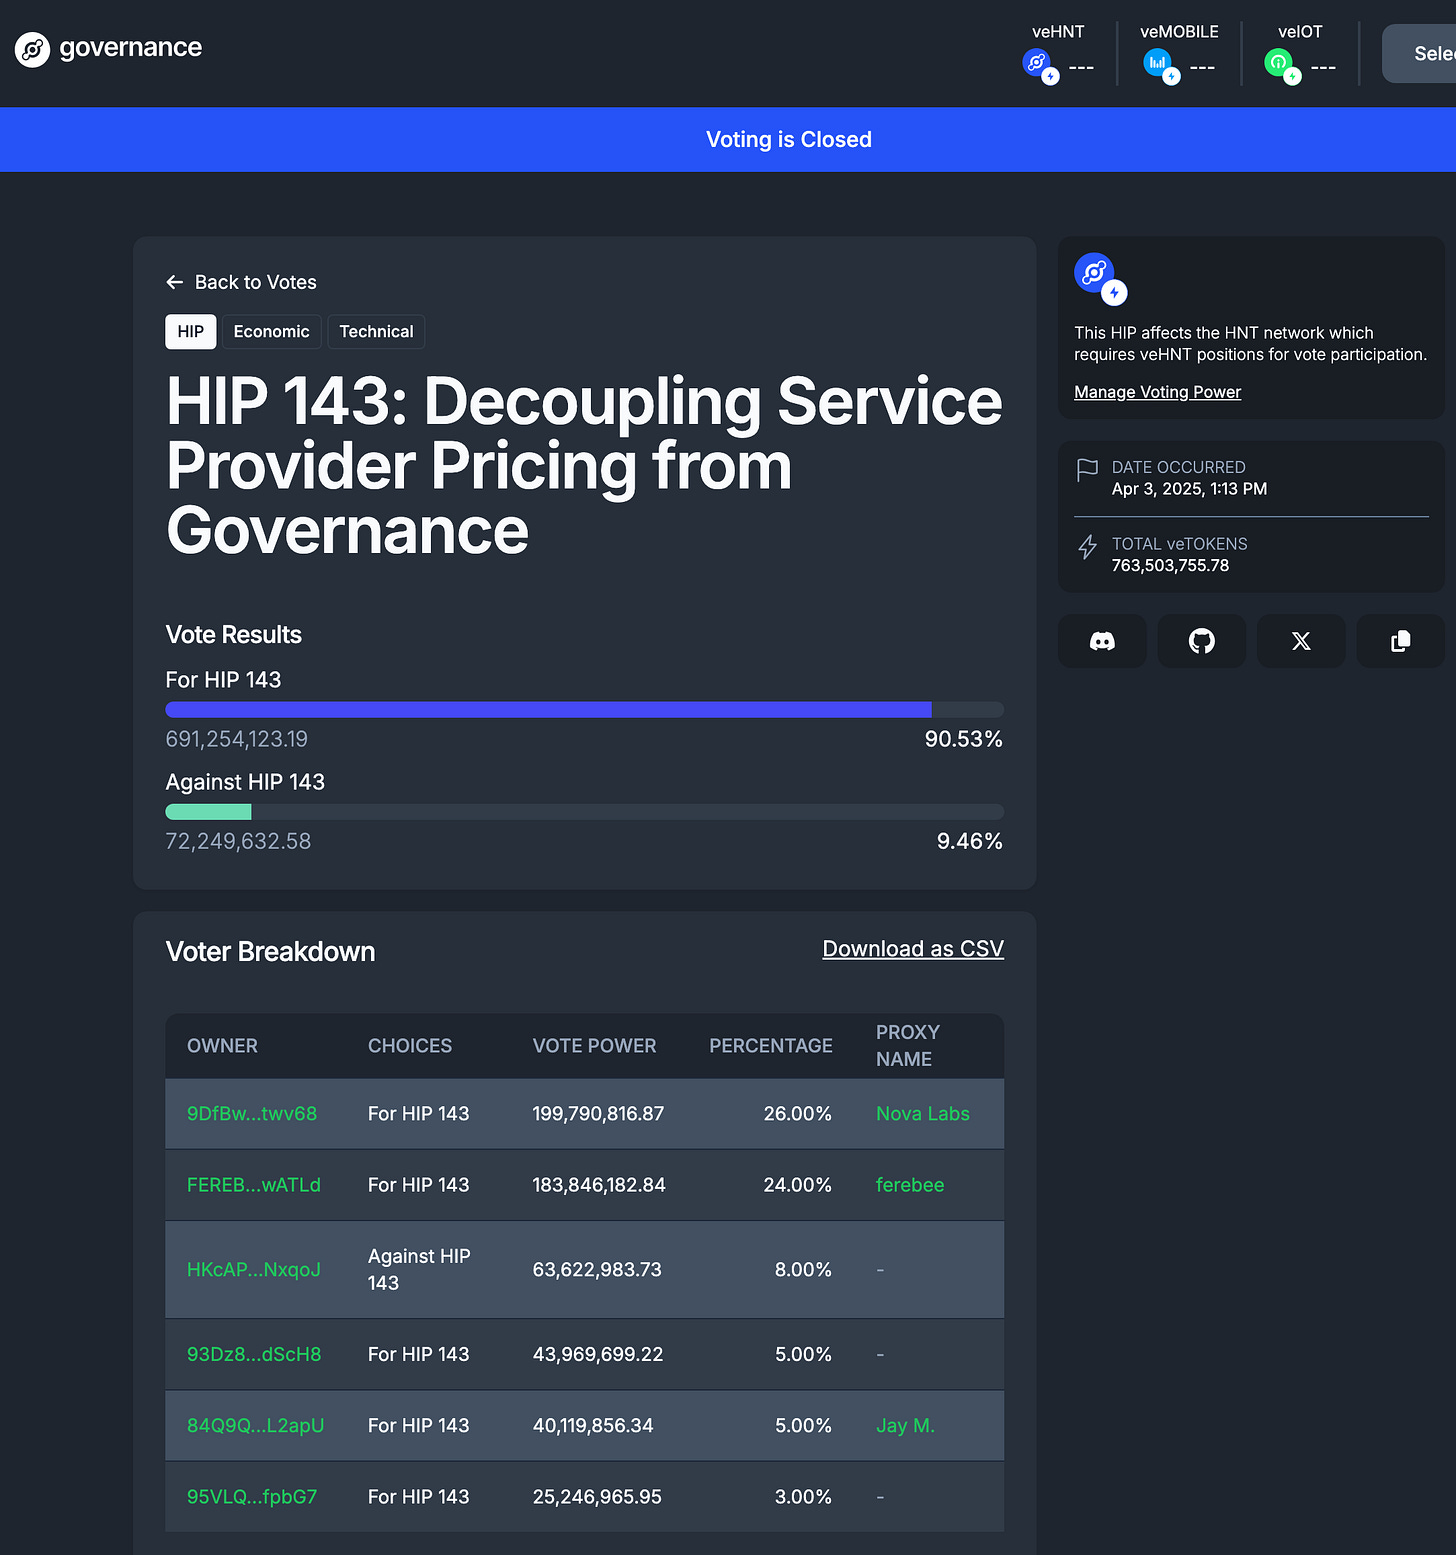
Task: Open owner 93Dz8...dScH8 address
Action: click(x=254, y=1354)
